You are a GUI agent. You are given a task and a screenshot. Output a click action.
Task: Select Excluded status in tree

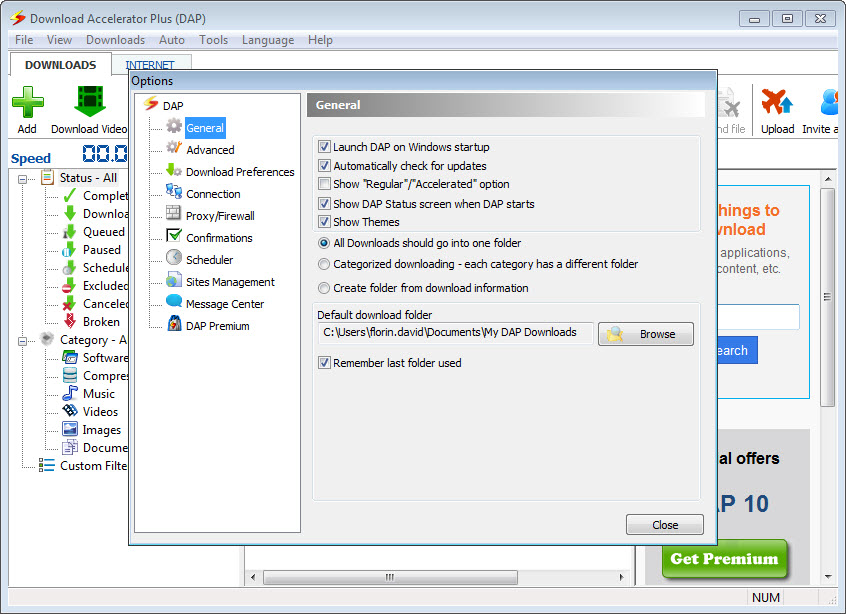pos(105,285)
